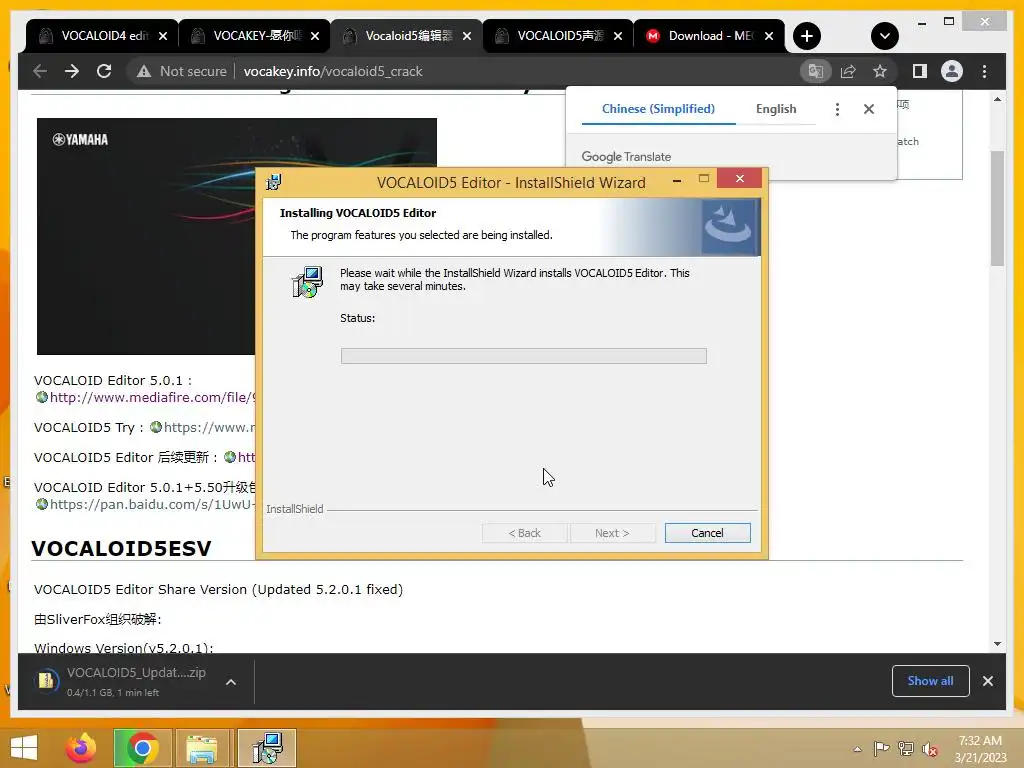Click the Chrome taskbar icon
The image size is (1024, 768).
(142, 748)
